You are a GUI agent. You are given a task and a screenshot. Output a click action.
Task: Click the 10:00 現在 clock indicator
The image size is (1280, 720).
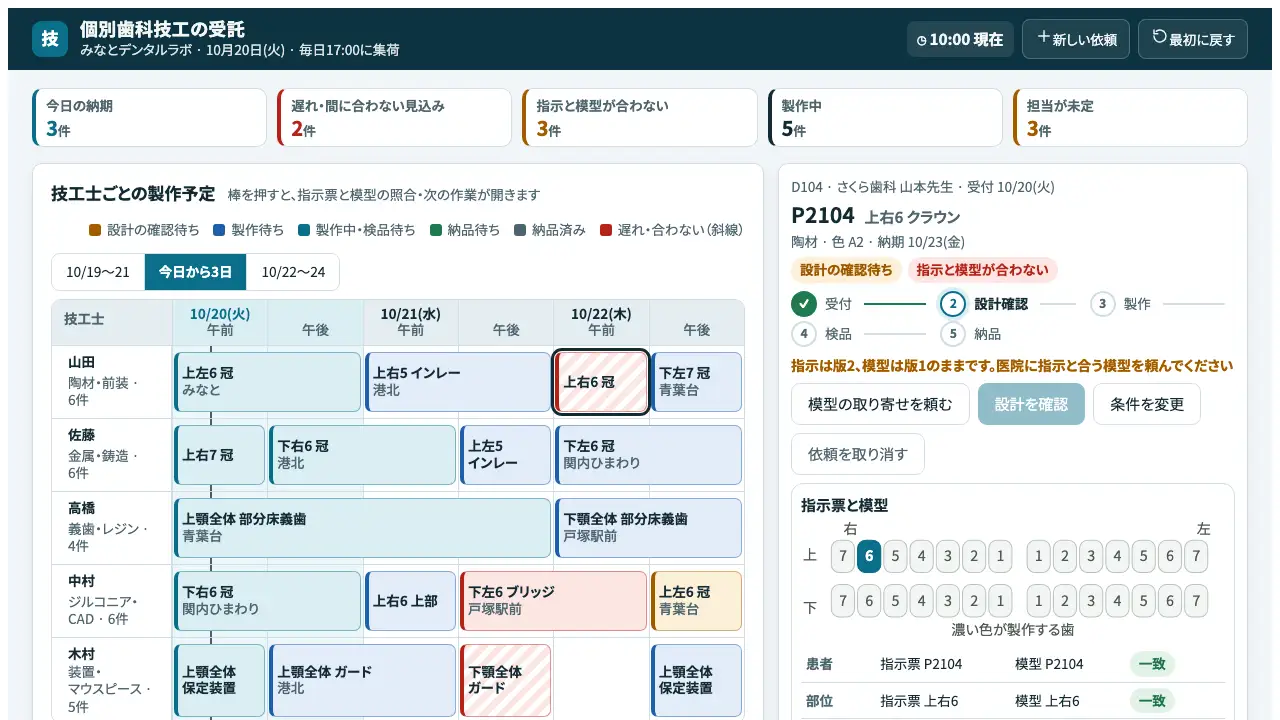[x=960, y=39]
